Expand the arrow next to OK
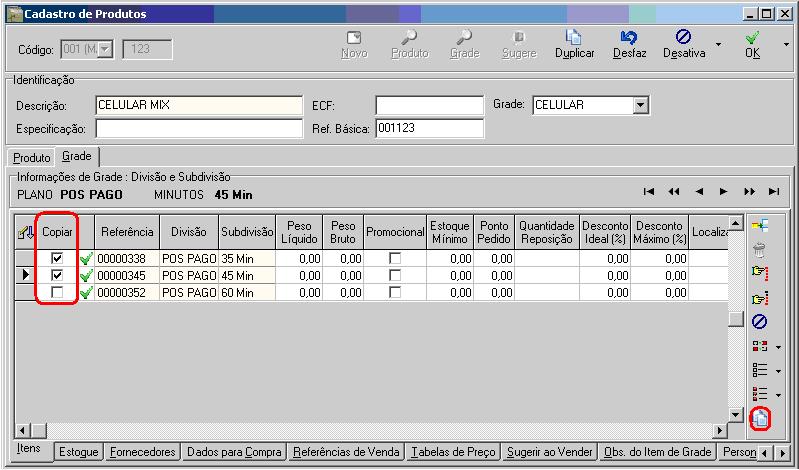The height and width of the screenshot is (470, 799). (x=787, y=45)
